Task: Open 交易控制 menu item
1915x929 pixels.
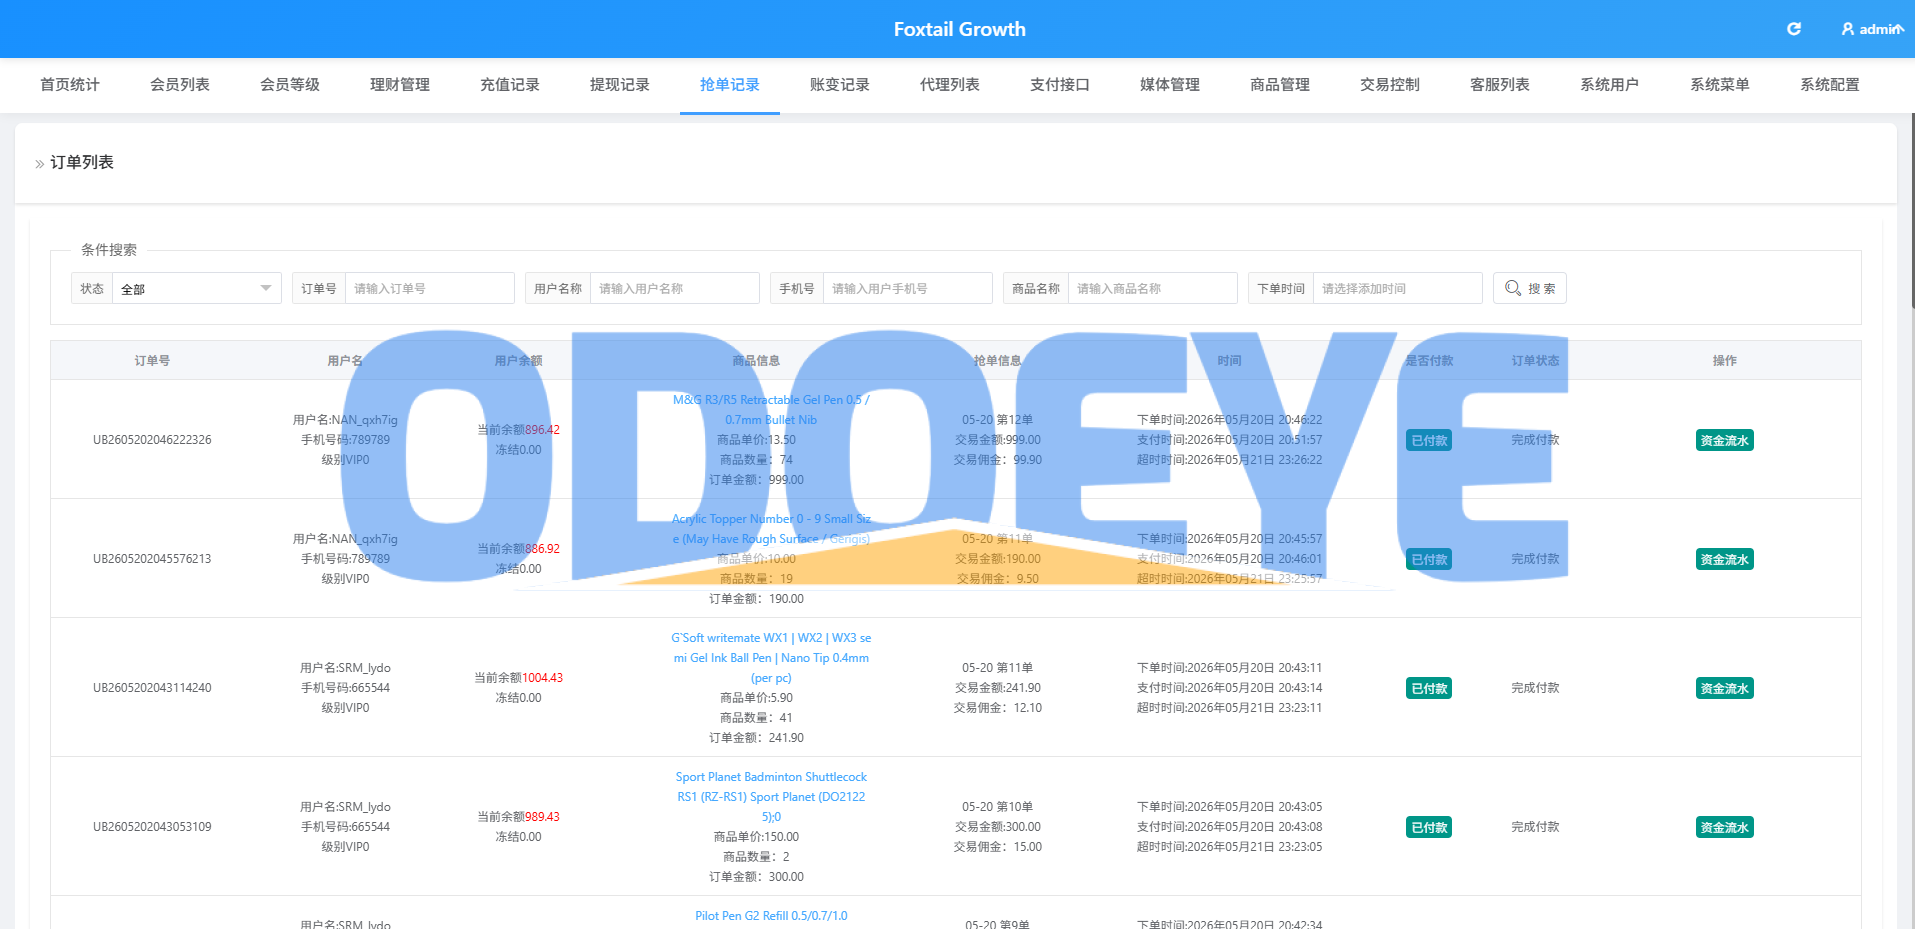Action: point(1390,85)
